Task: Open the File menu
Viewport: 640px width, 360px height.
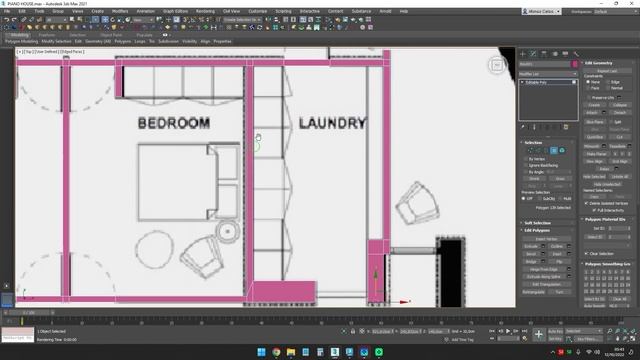Action: click(x=7, y=11)
